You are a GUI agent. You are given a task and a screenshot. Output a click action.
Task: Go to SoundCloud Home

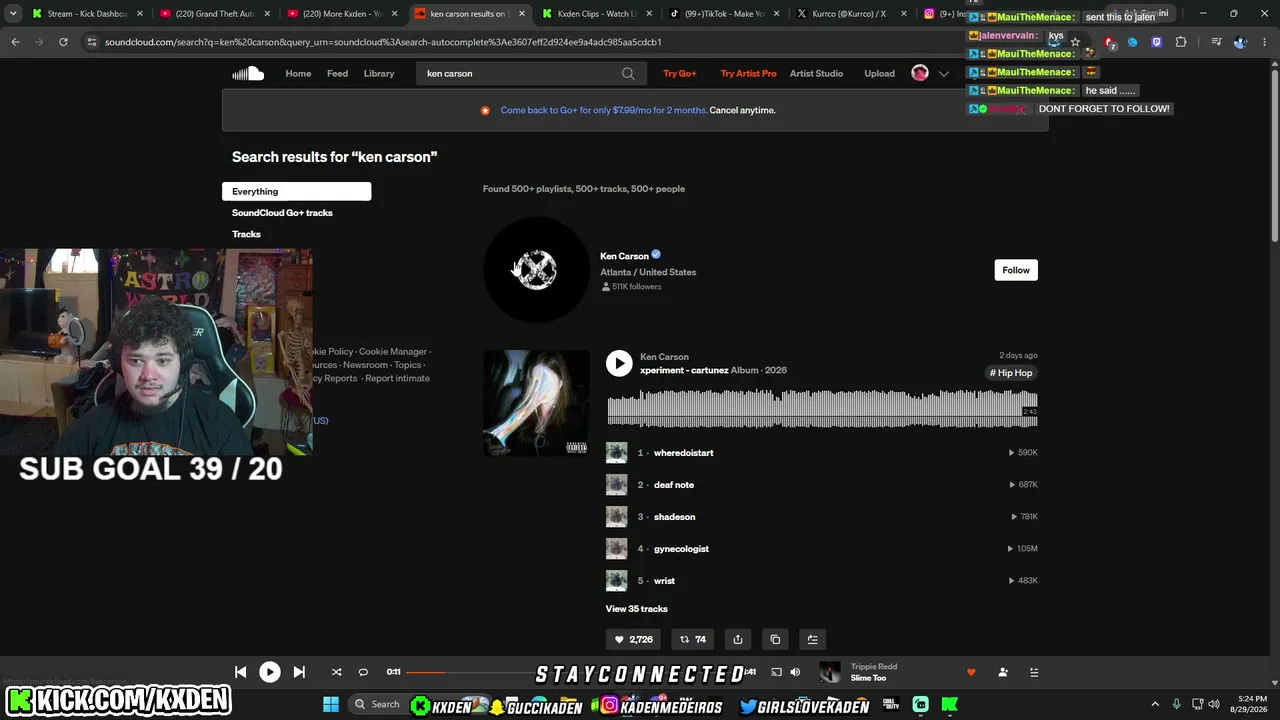pos(298,73)
